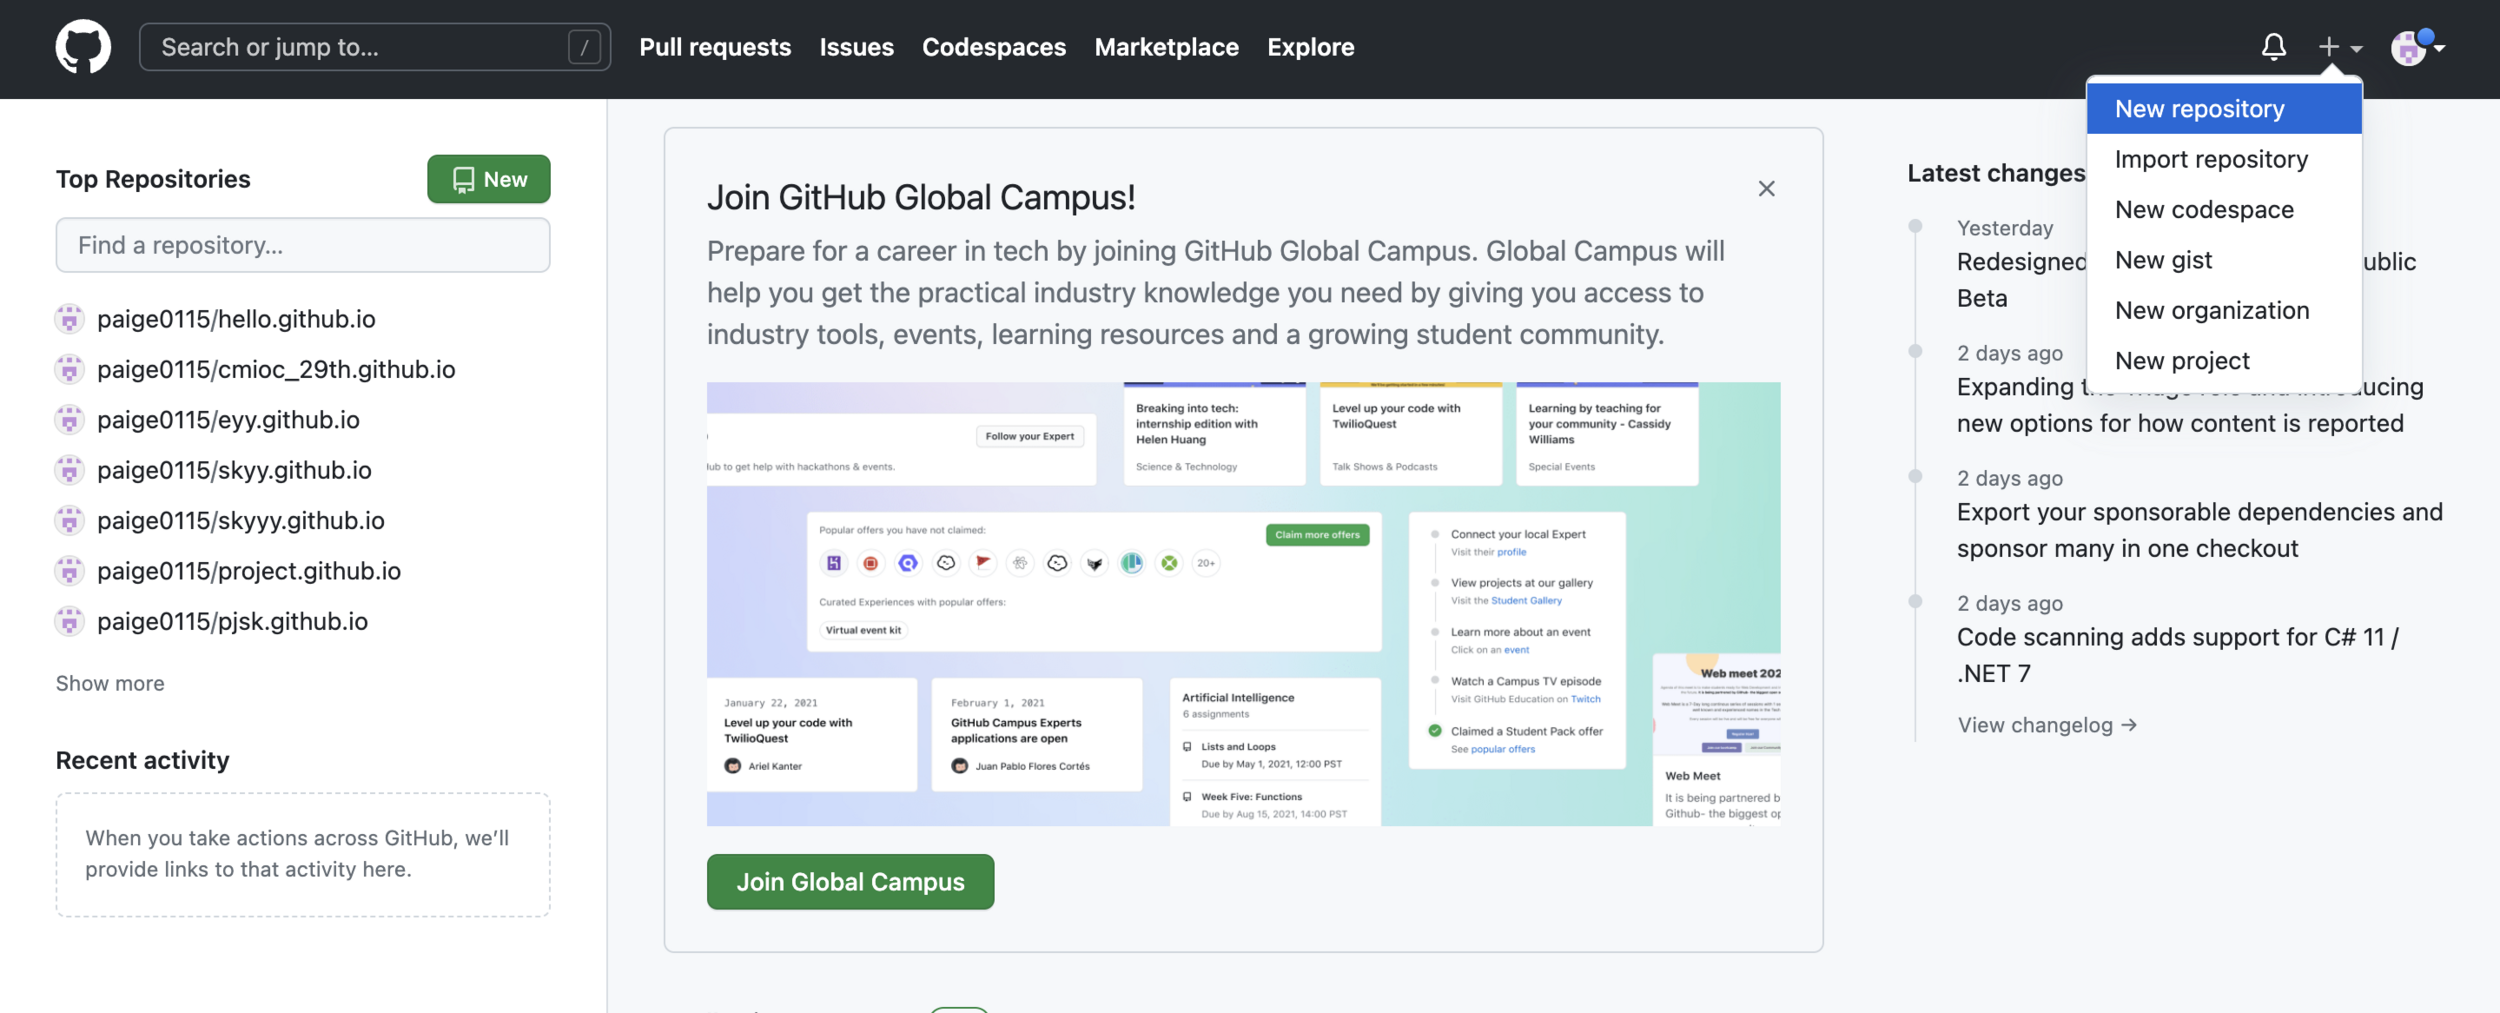
Task: Open notifications bell
Action: point(2273,47)
